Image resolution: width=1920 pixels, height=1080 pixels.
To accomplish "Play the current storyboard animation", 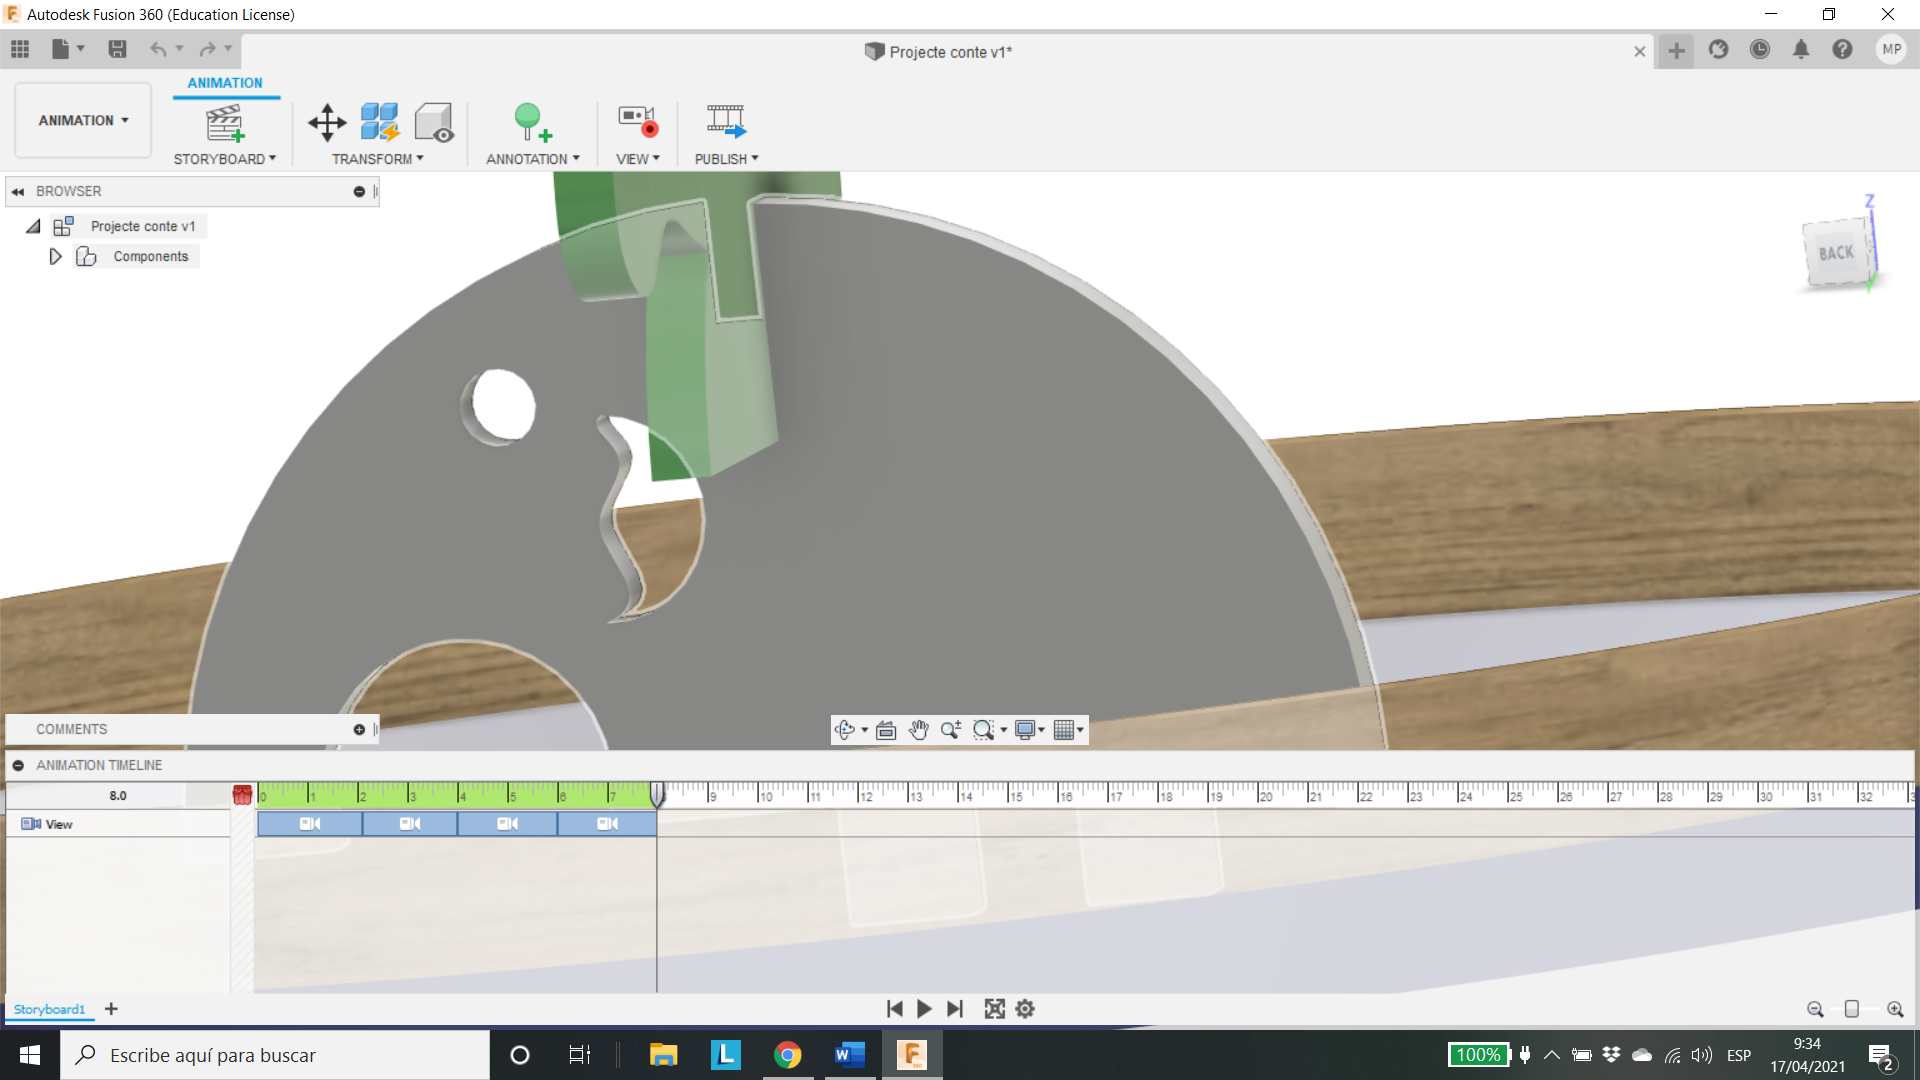I will tap(924, 1010).
